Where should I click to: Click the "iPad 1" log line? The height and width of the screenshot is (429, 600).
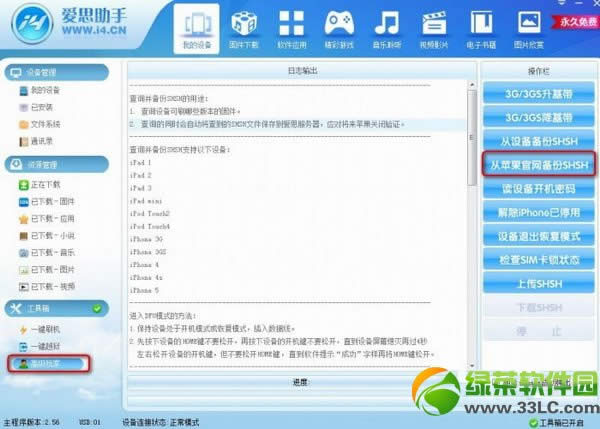(140, 163)
